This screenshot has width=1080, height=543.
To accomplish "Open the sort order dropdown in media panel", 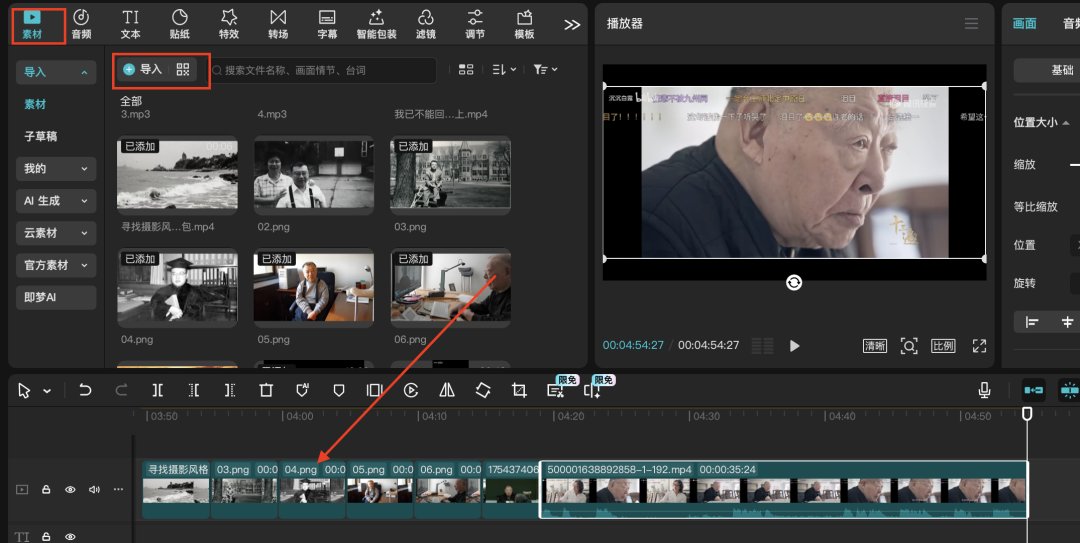I will 504,69.
